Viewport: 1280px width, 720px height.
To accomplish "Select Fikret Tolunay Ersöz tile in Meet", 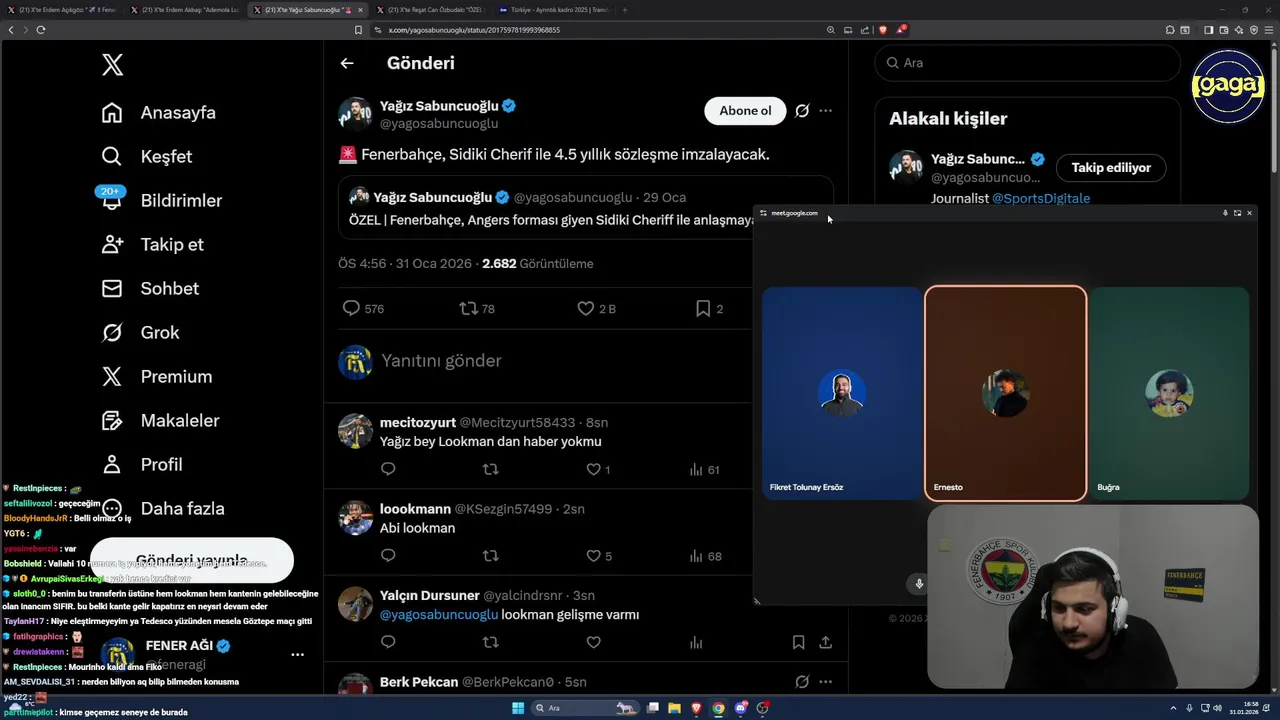I will 842,394.
